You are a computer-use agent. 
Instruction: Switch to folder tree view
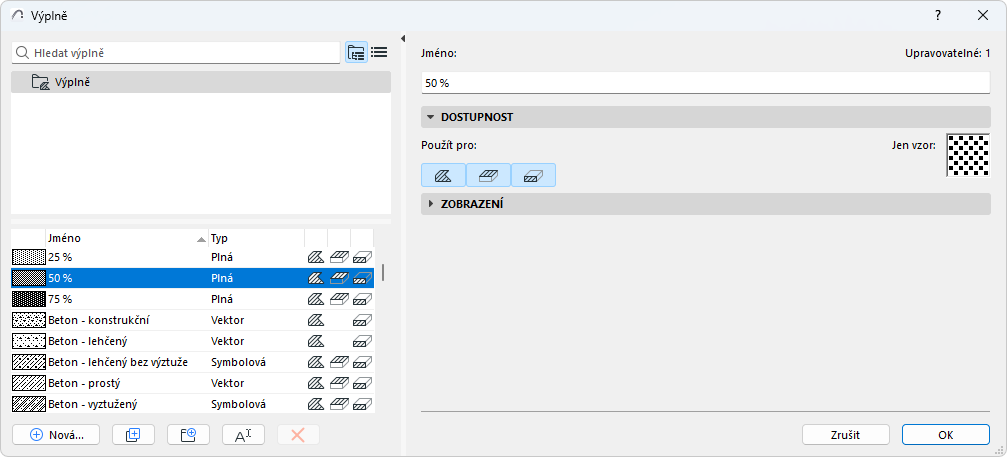coord(356,53)
